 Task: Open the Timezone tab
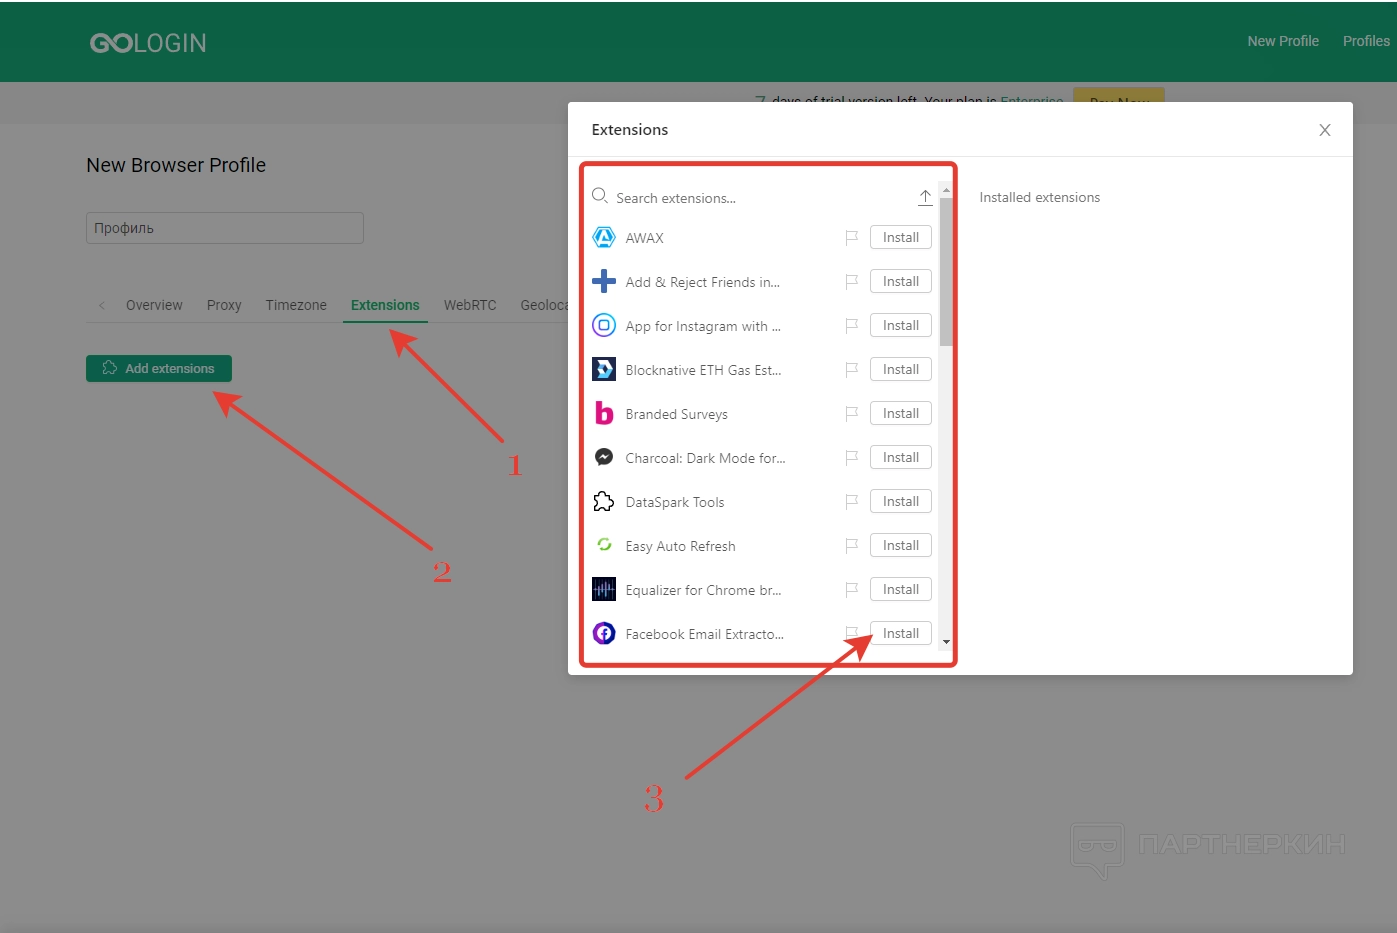[296, 305]
